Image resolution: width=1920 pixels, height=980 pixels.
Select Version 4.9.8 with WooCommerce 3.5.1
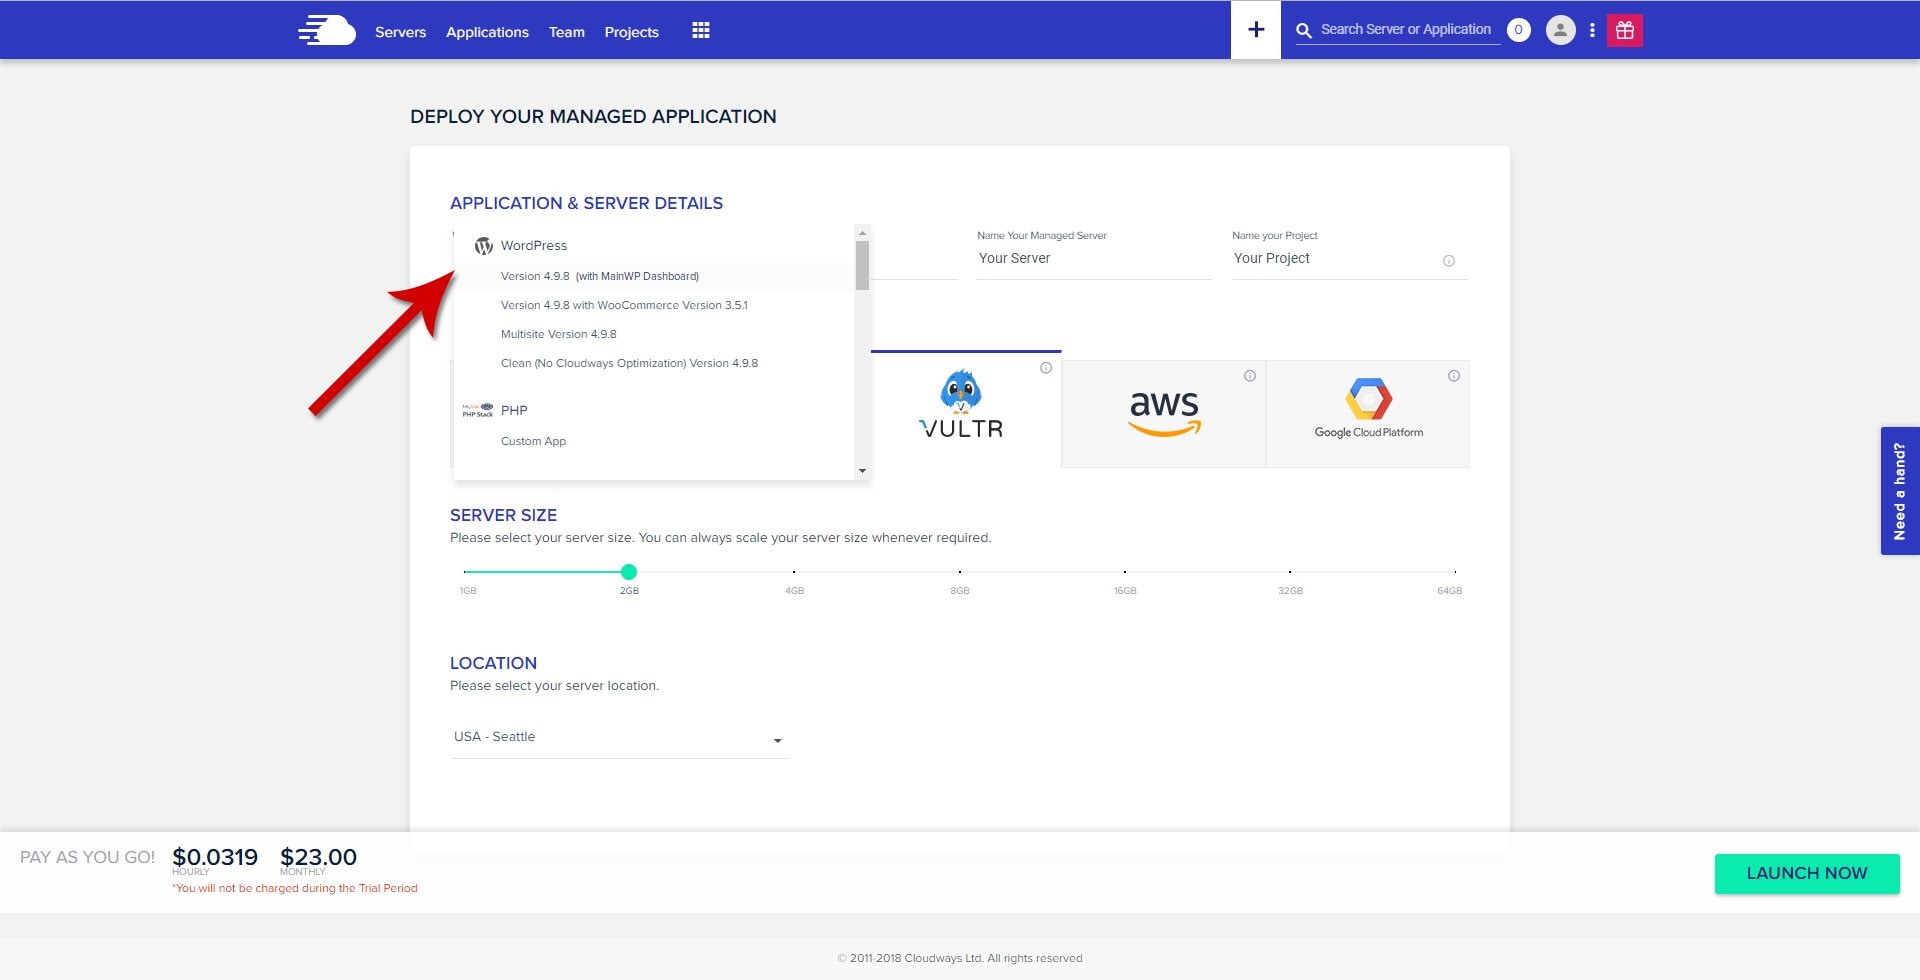click(624, 305)
